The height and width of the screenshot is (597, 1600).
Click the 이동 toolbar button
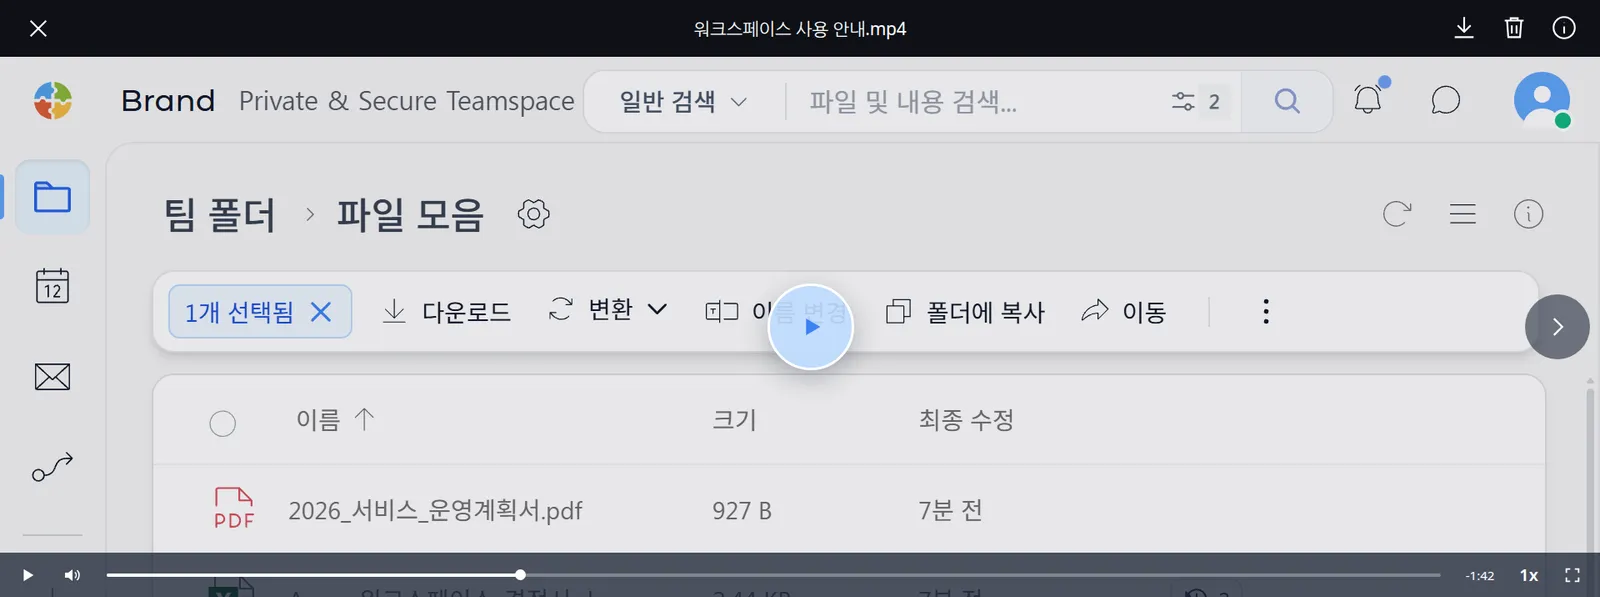(1124, 312)
